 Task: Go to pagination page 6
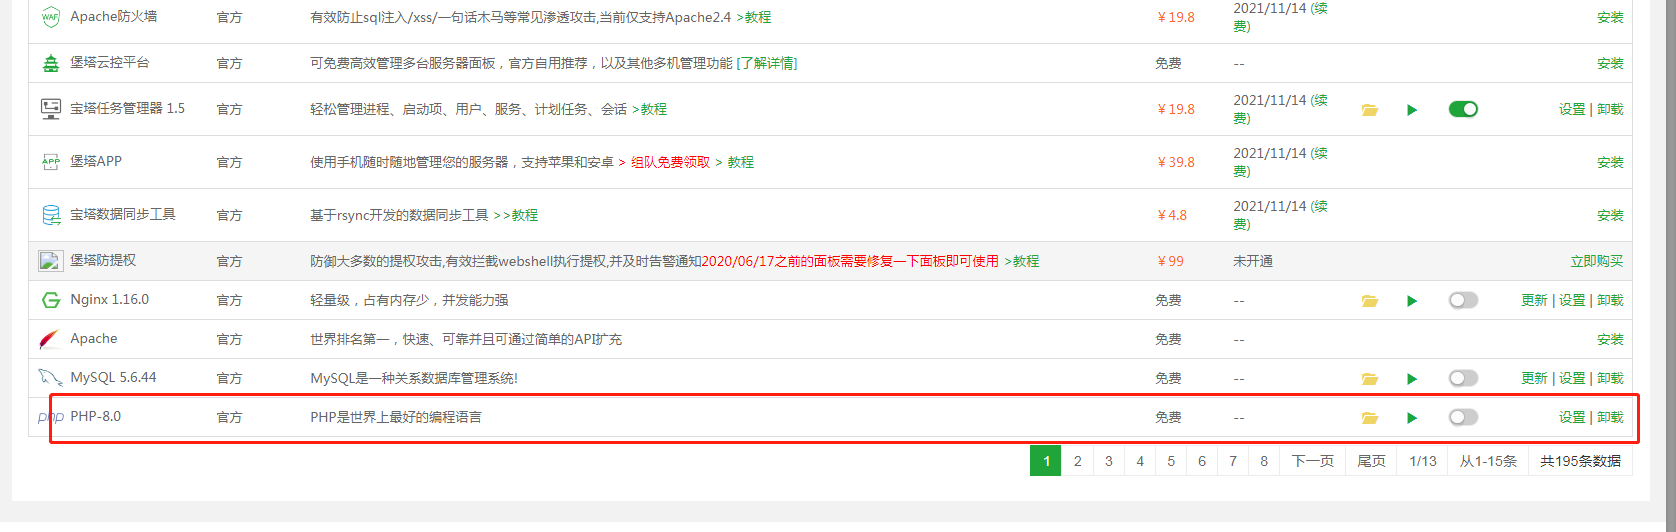pos(1202,461)
